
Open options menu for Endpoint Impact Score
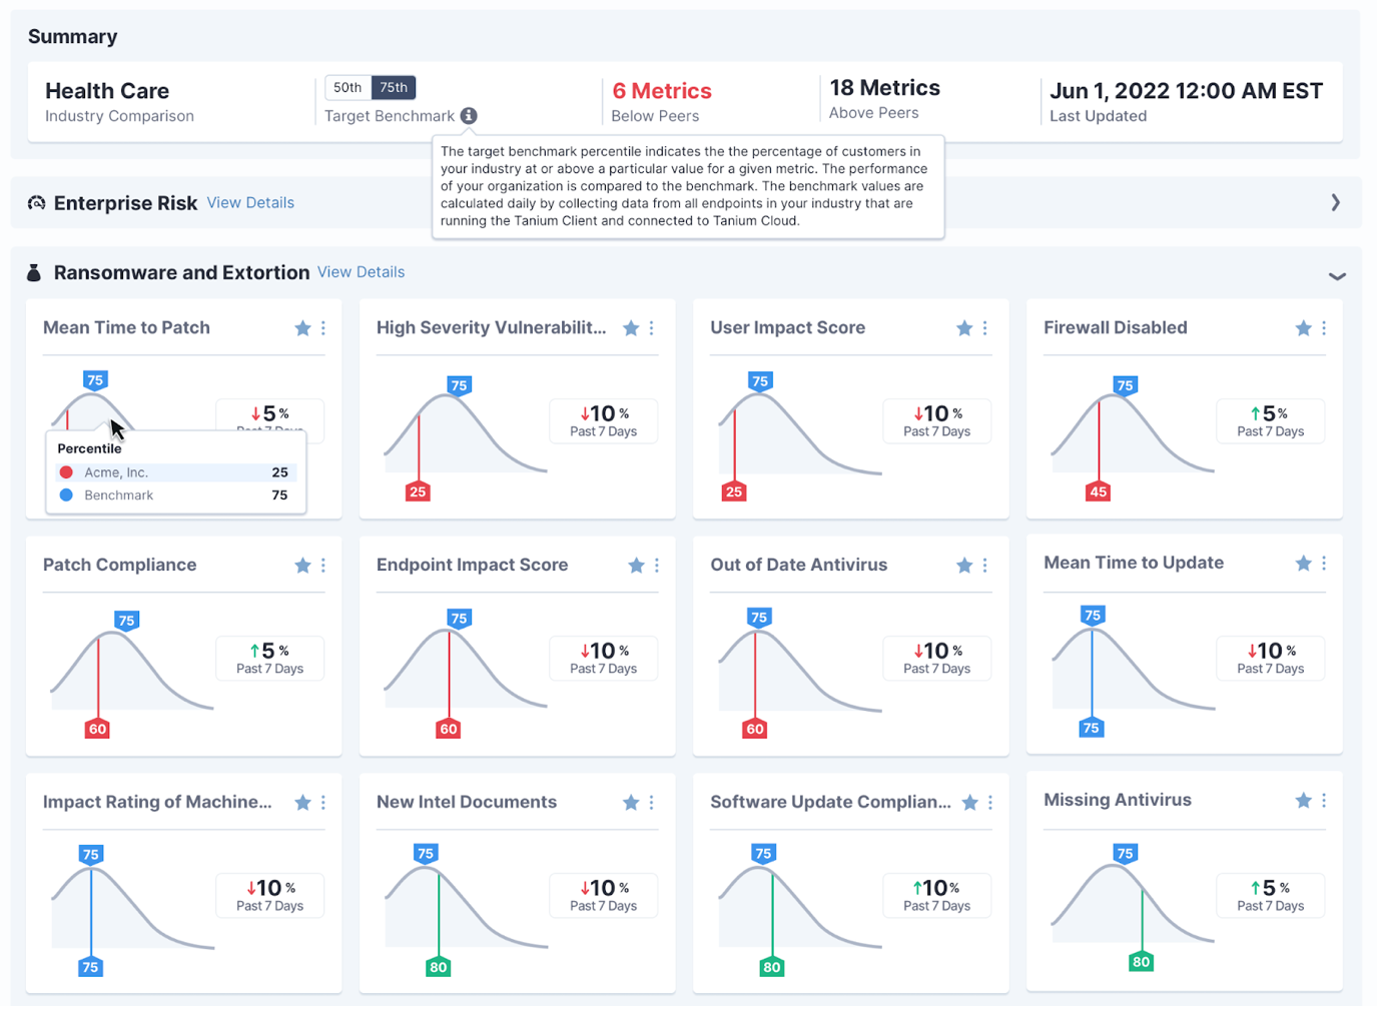point(657,566)
